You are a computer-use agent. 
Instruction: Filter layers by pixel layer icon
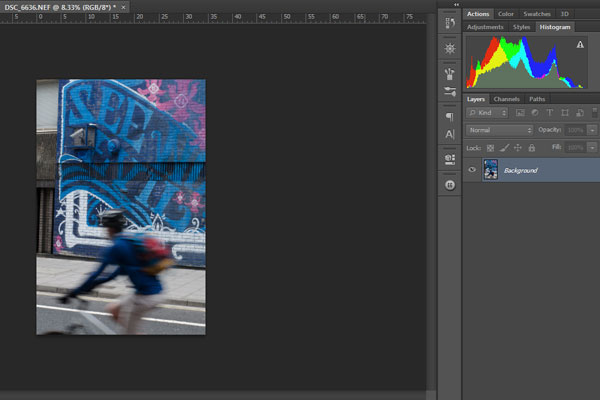pyautogui.click(x=520, y=113)
